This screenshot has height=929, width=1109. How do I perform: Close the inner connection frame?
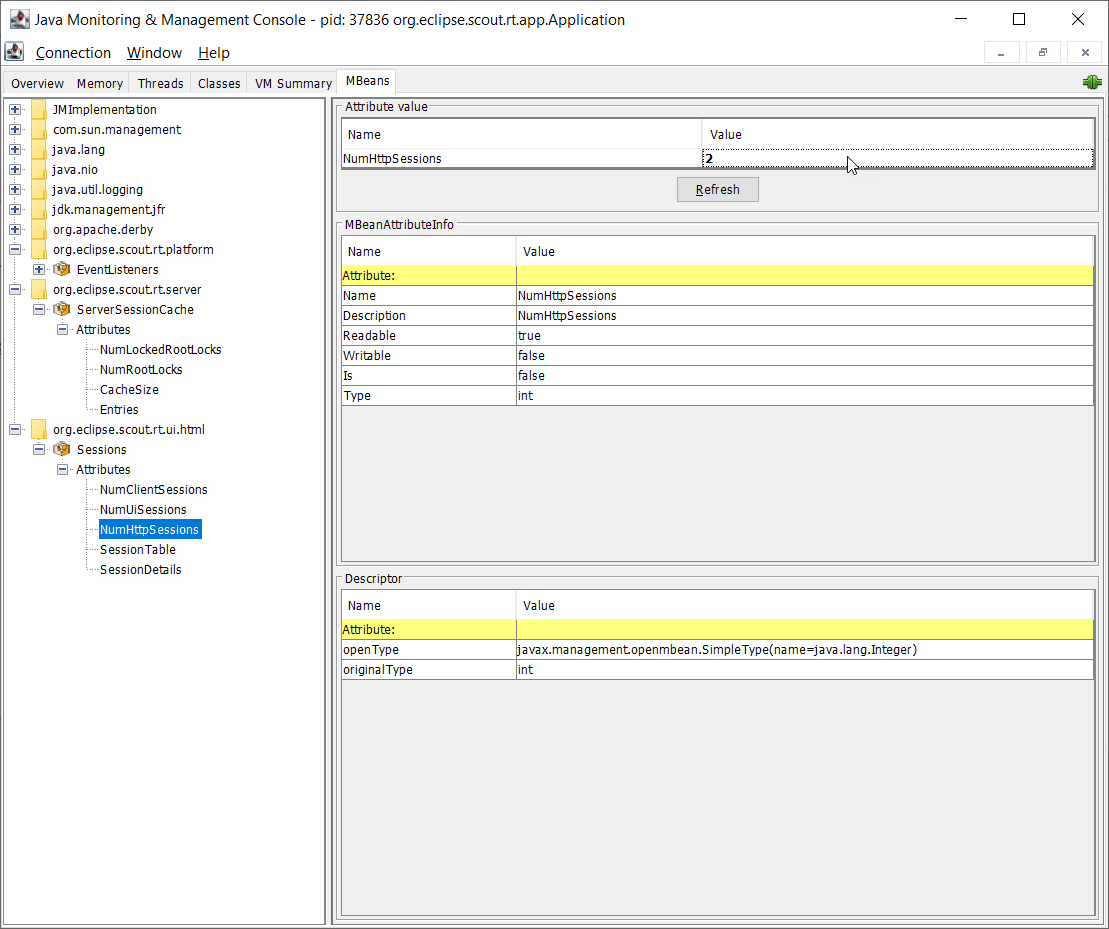[x=1085, y=52]
